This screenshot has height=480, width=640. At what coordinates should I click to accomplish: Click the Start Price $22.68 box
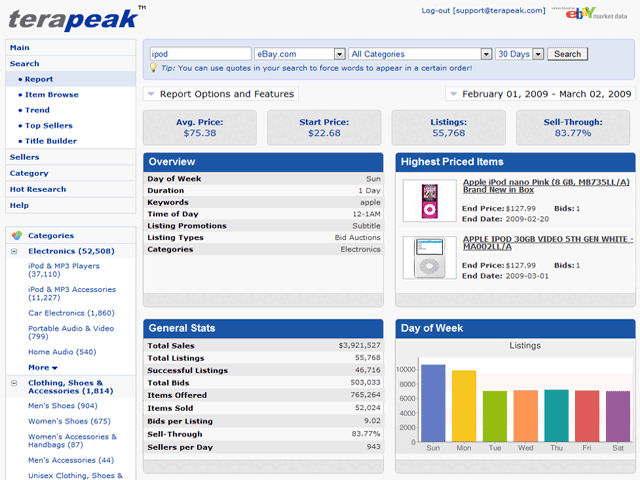(x=324, y=127)
